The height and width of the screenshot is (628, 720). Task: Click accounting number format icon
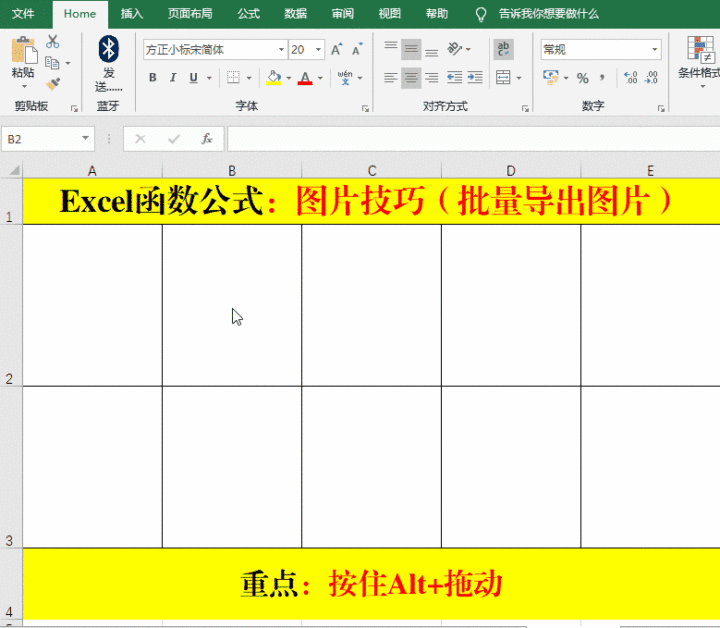click(551, 78)
